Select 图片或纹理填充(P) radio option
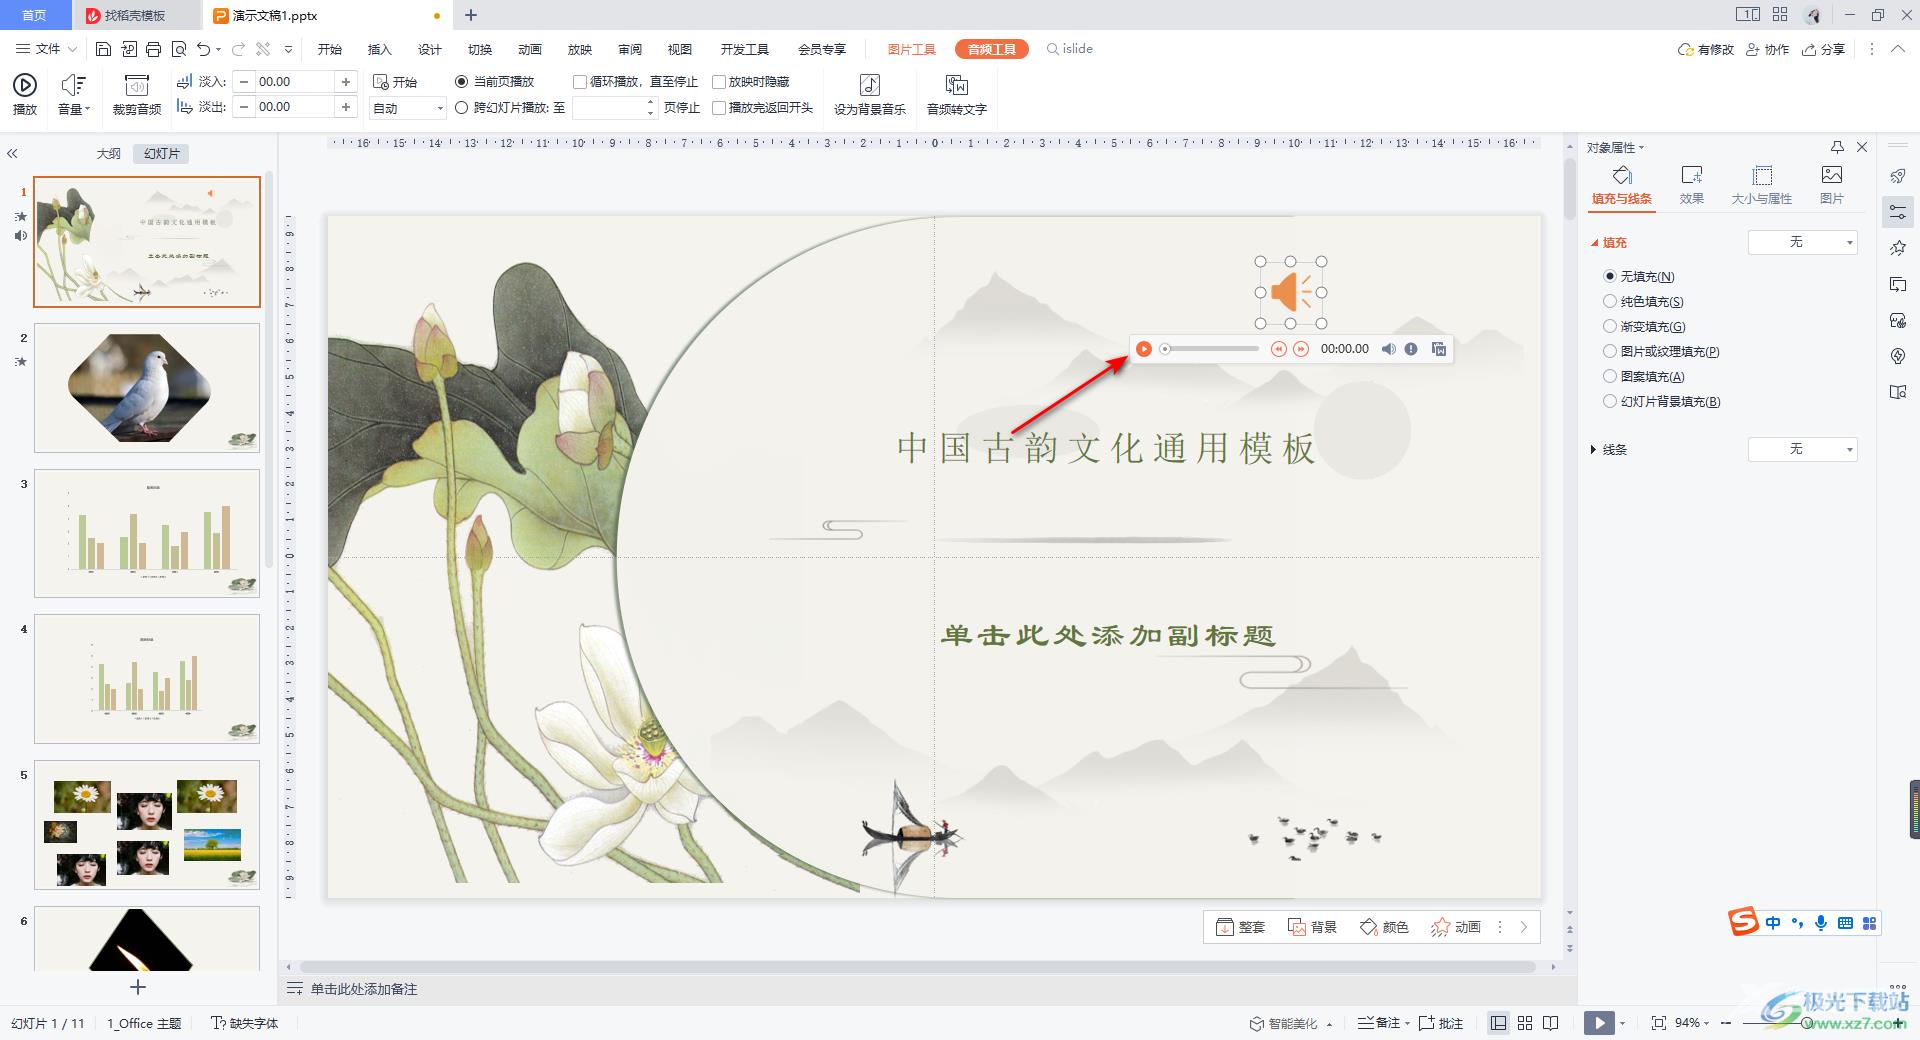Screen dimensions: 1920x1040 (x=1610, y=351)
